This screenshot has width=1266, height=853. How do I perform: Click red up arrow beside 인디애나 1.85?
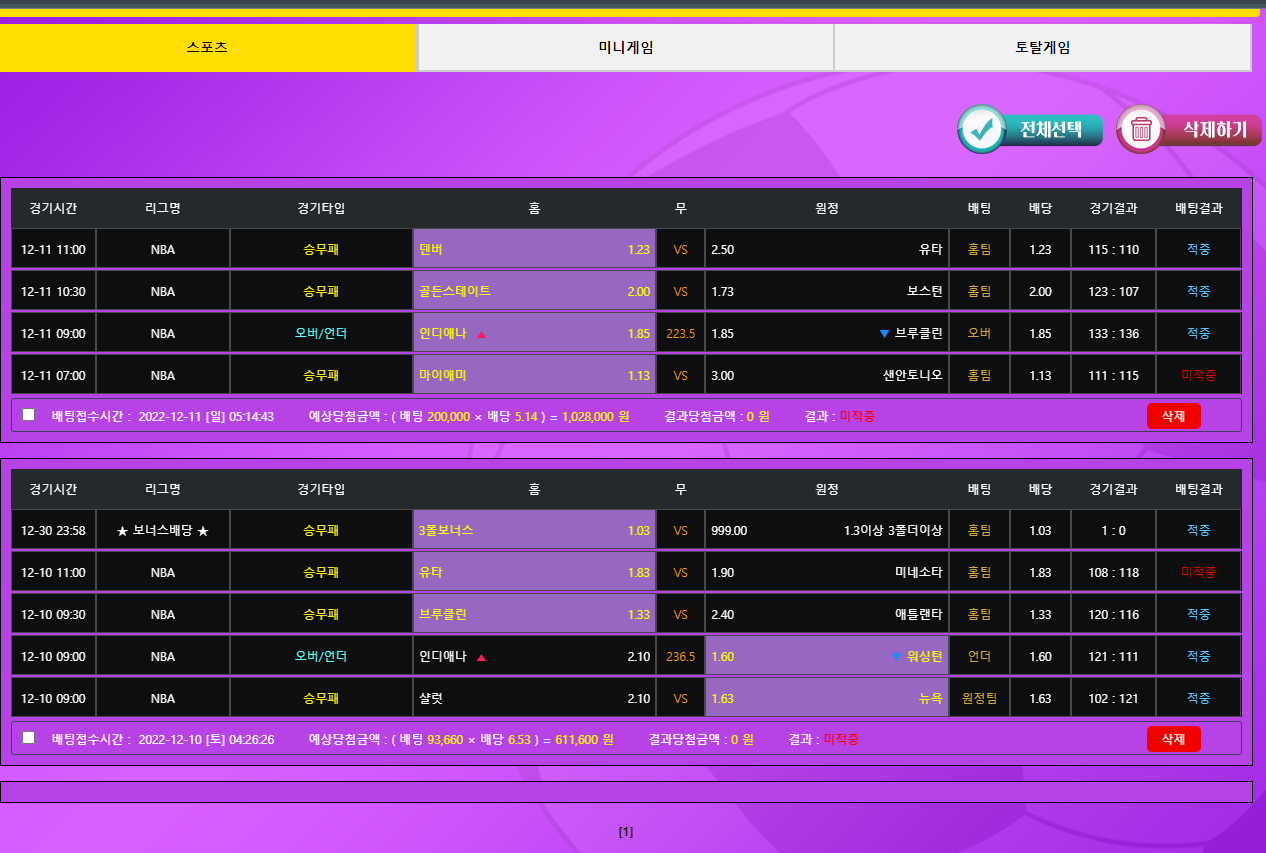pyautogui.click(x=481, y=334)
